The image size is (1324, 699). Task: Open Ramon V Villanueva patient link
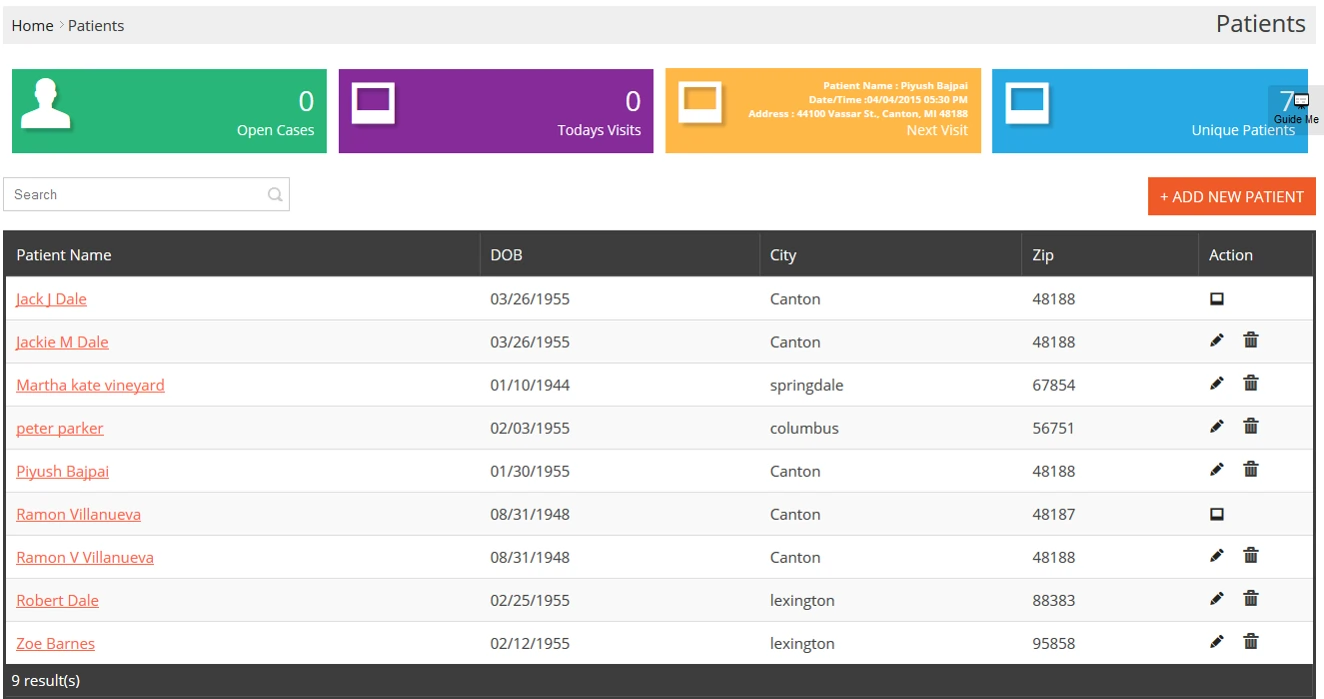tap(85, 557)
